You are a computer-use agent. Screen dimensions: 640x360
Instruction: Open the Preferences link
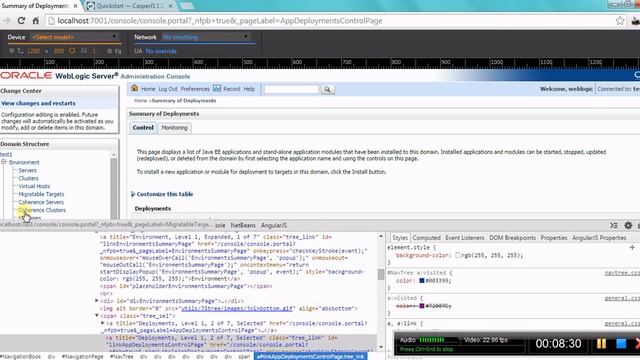(195, 89)
